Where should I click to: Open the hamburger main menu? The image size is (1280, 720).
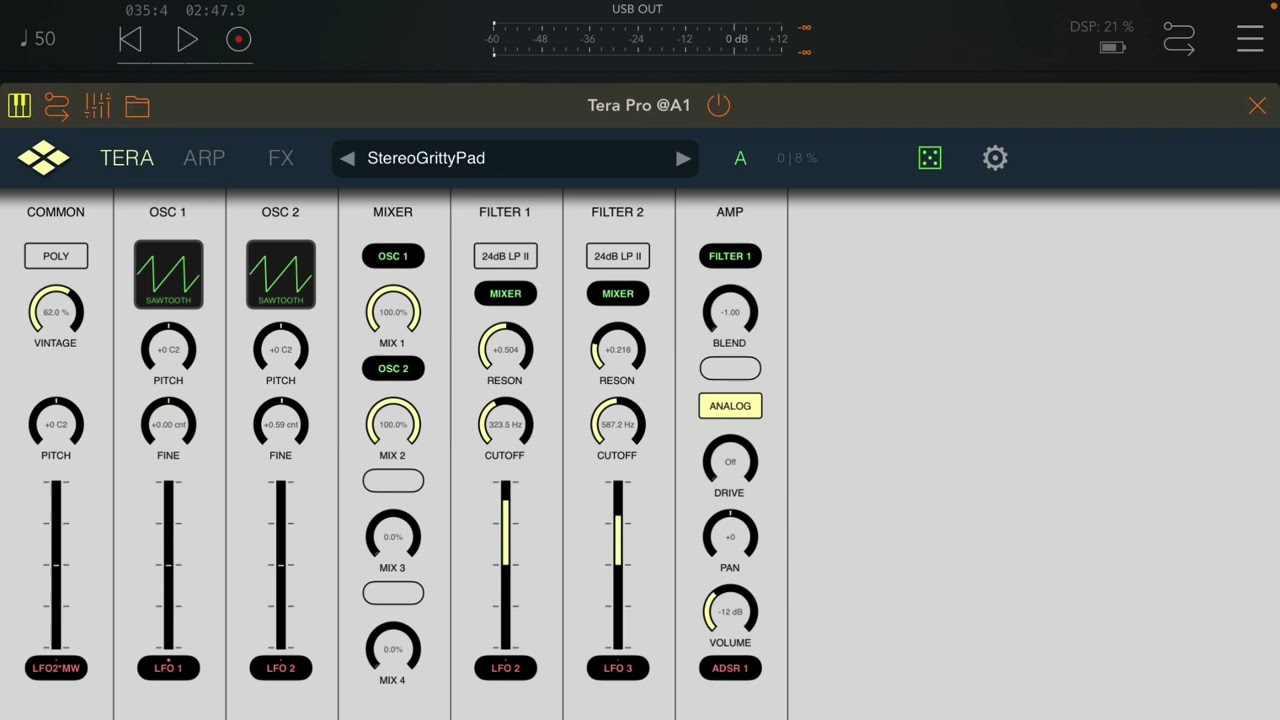[x=1250, y=39]
